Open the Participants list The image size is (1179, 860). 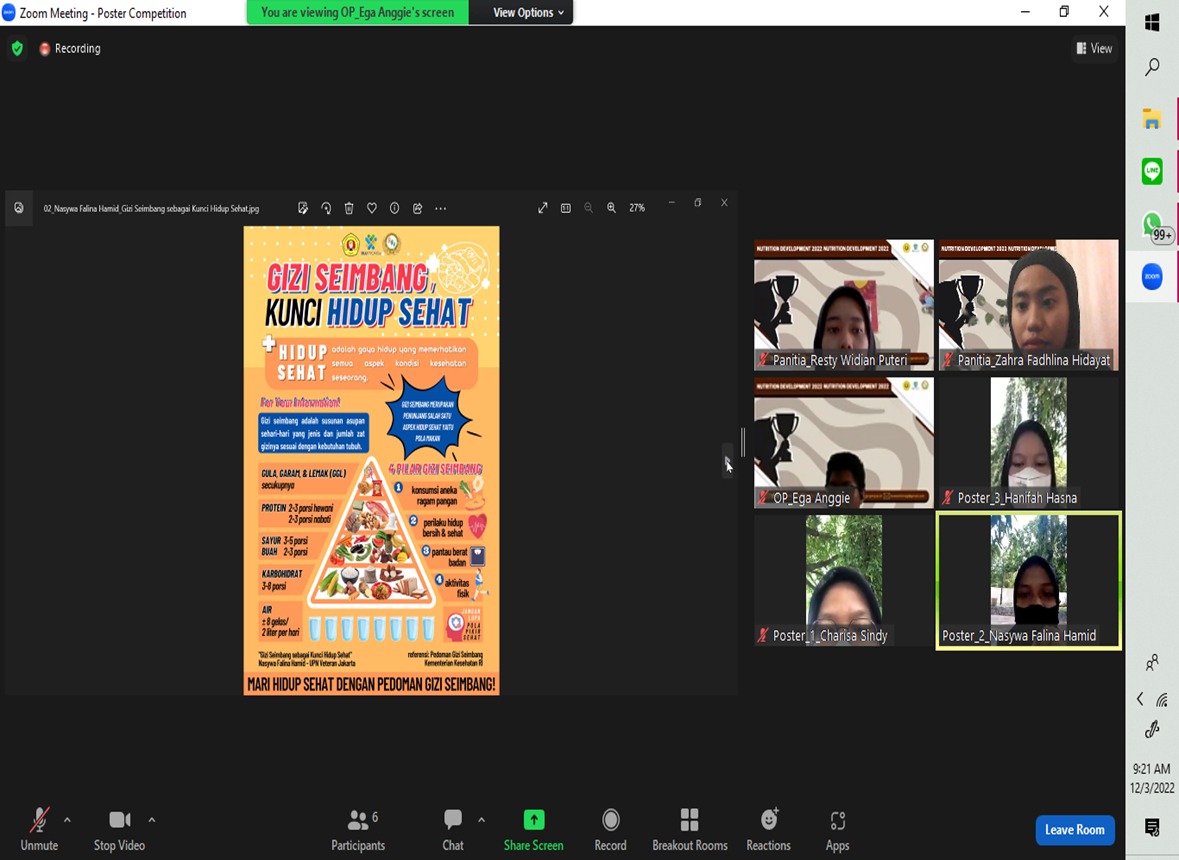(358, 830)
